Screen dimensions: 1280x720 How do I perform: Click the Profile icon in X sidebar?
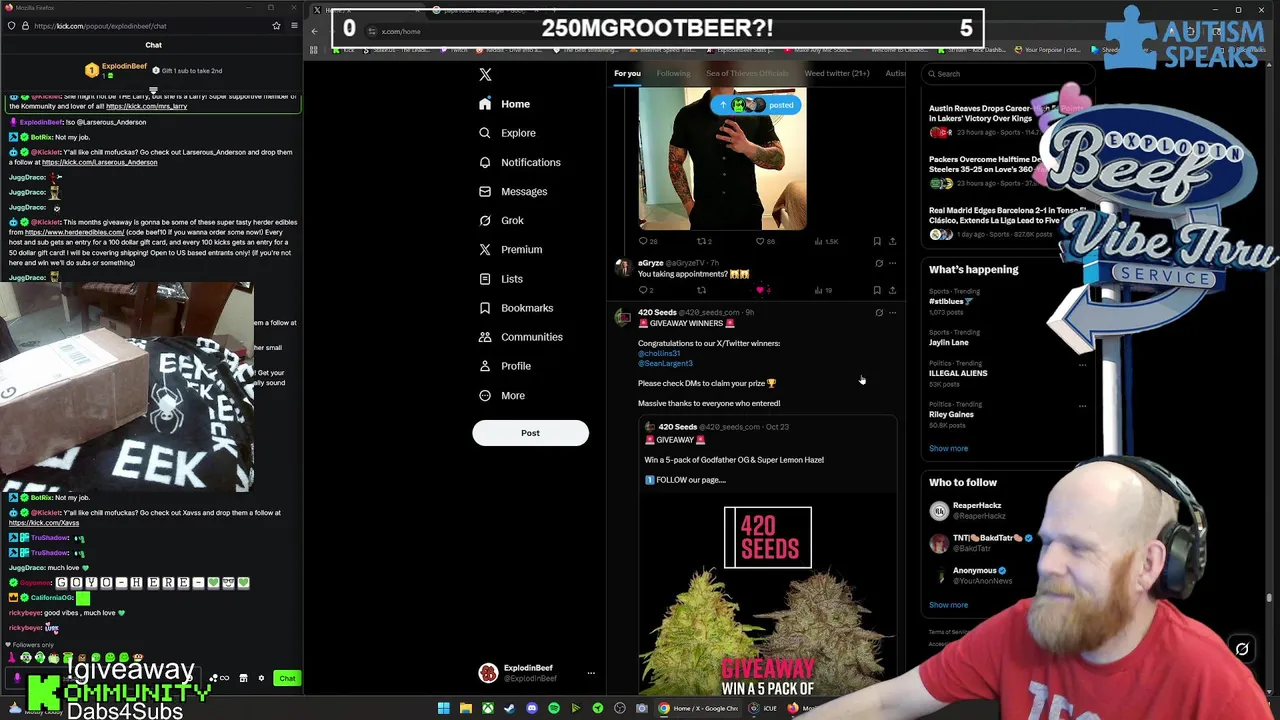[x=485, y=366]
